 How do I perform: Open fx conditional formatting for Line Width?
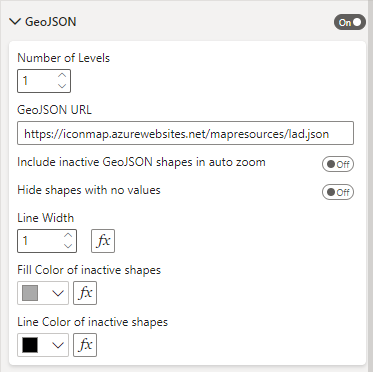(x=103, y=241)
